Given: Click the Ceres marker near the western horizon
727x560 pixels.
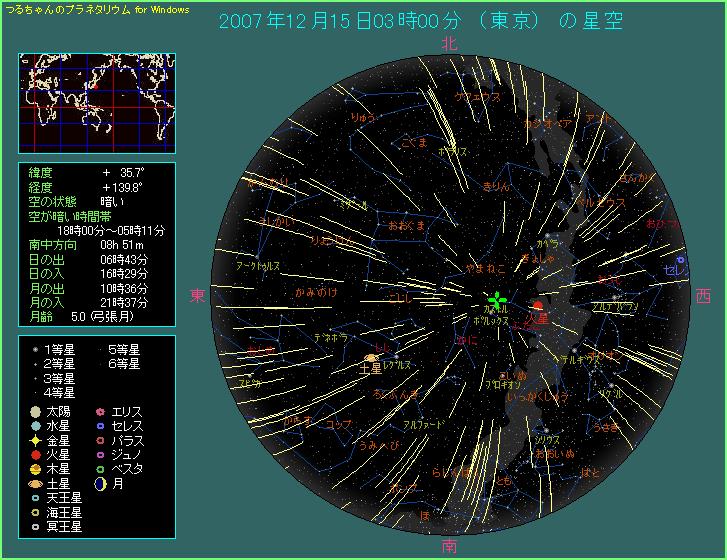Looking at the screenshot, I should (681, 261).
